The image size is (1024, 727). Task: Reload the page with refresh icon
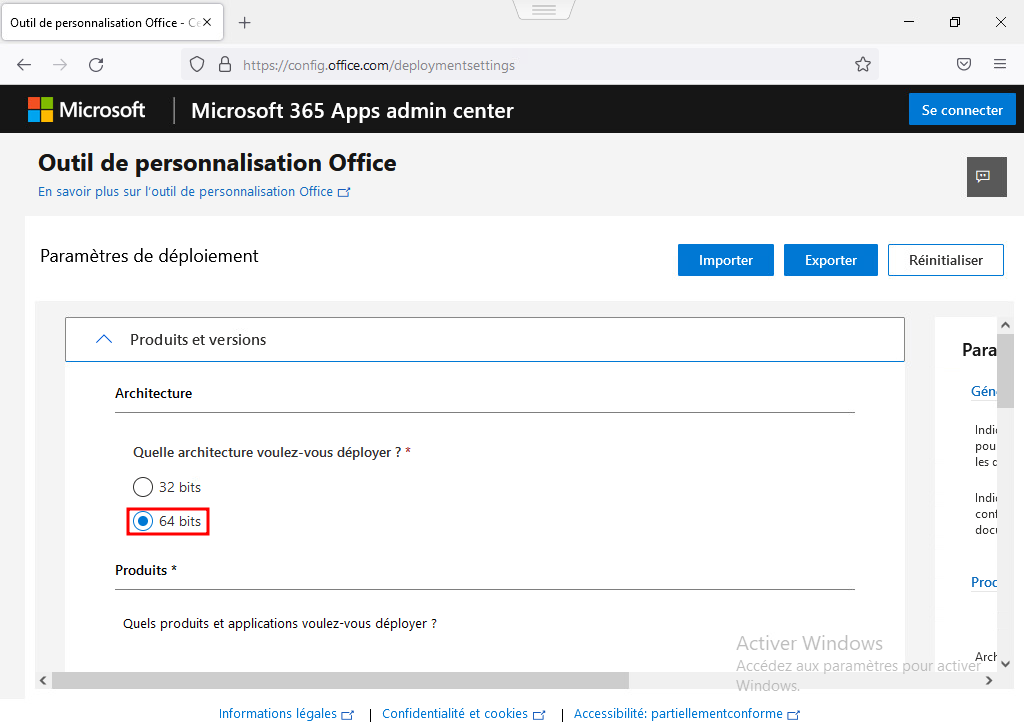96,64
